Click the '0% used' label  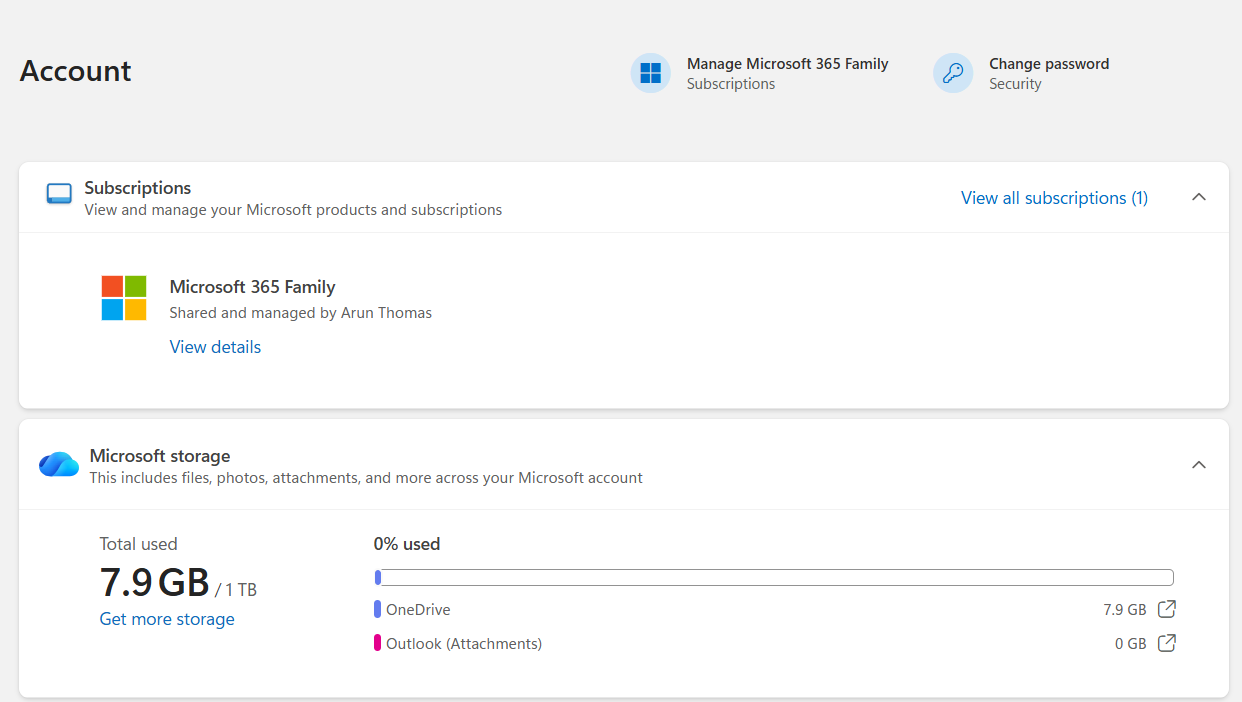(407, 544)
